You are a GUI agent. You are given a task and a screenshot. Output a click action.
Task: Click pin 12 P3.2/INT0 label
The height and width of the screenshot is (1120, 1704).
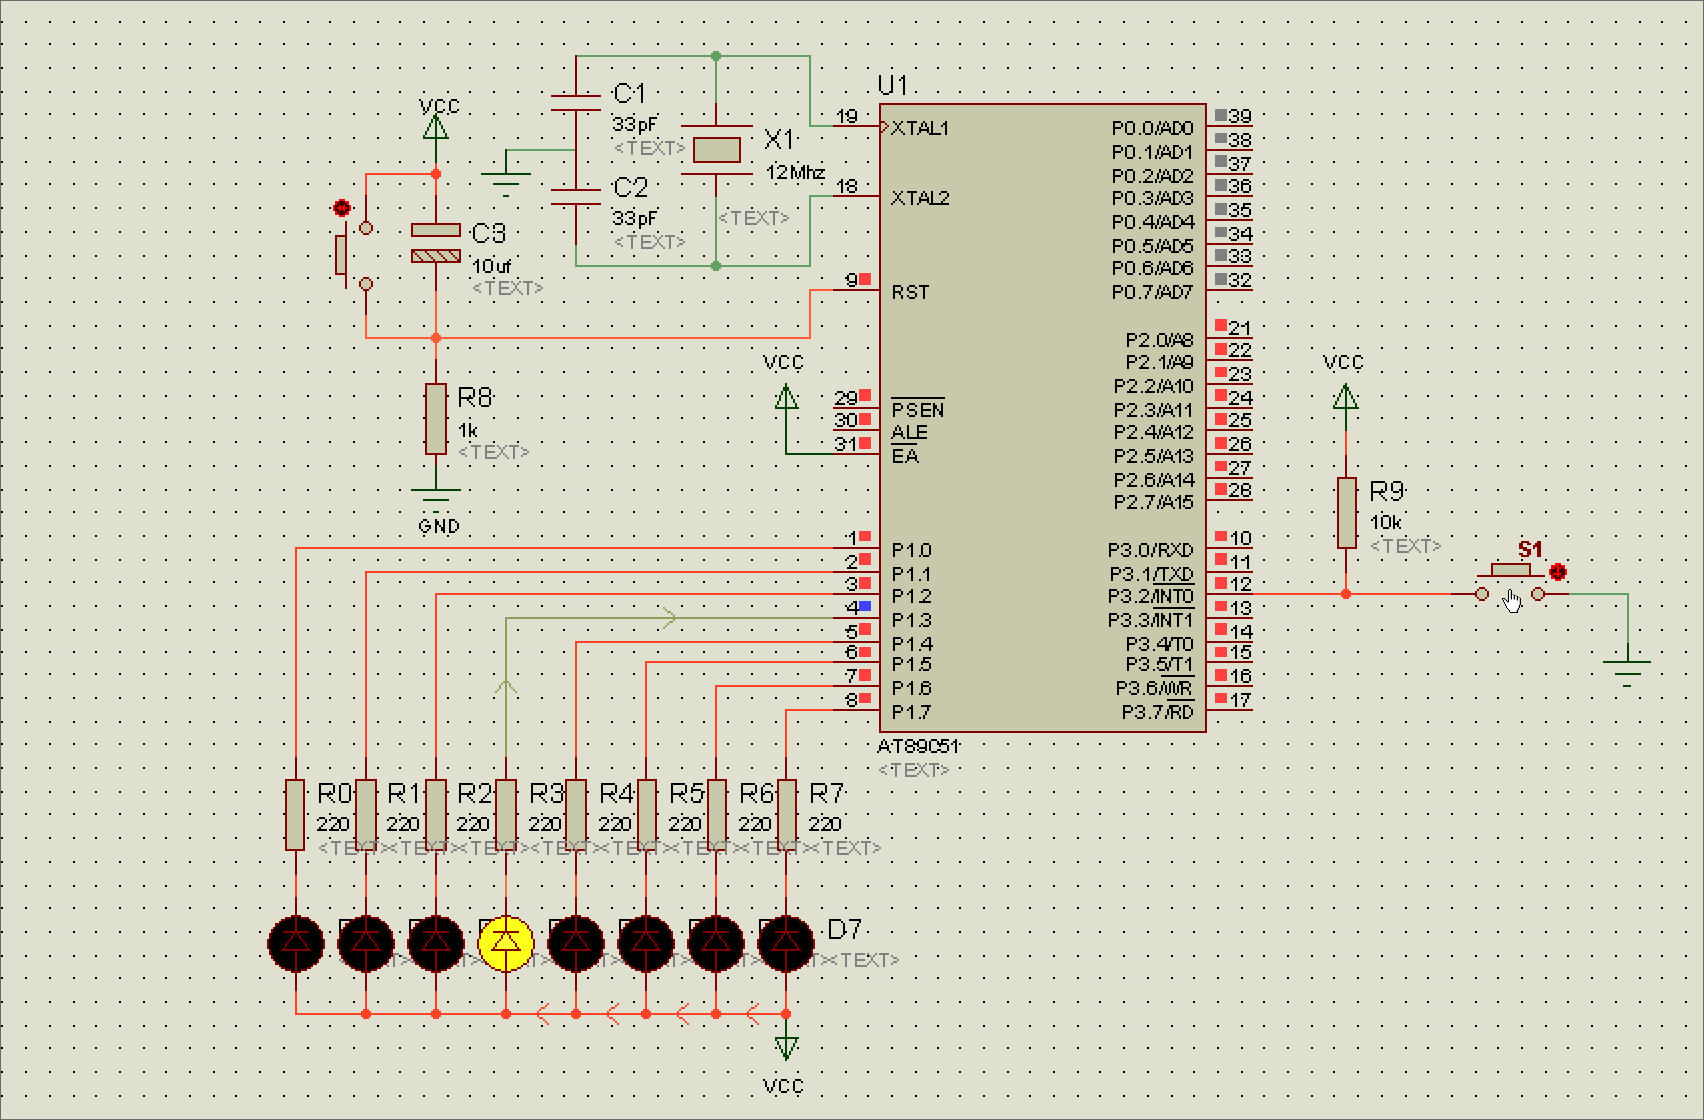point(1150,596)
